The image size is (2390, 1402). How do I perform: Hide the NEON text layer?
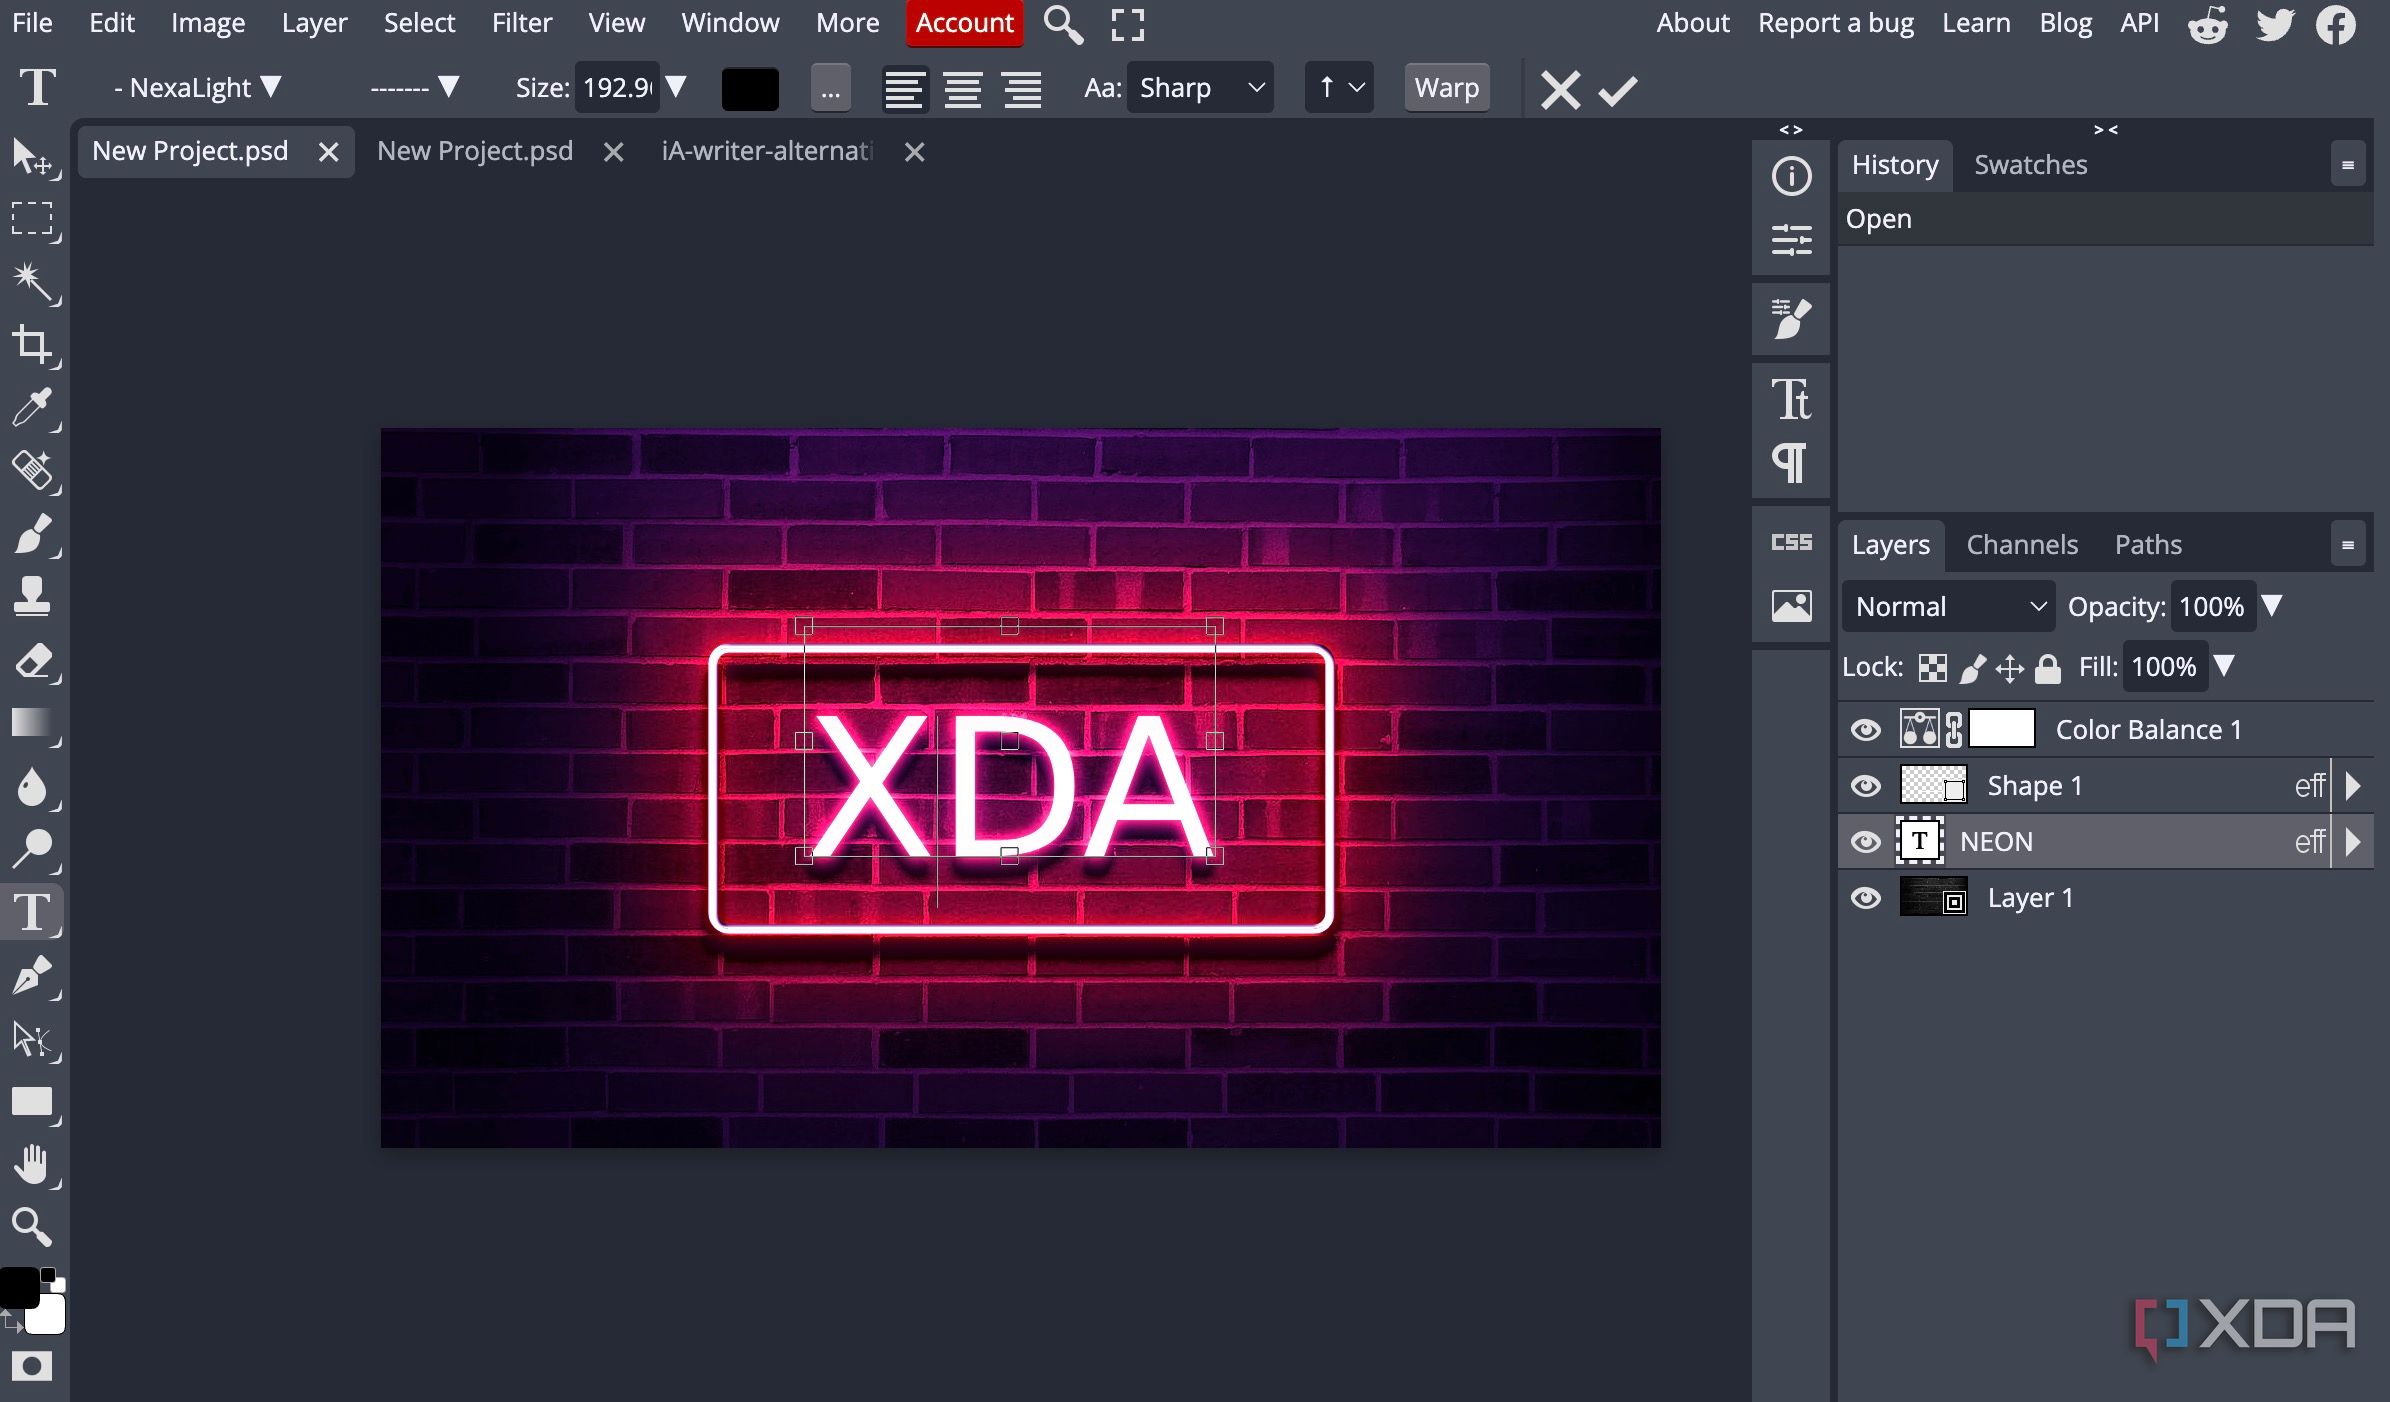click(x=1866, y=841)
